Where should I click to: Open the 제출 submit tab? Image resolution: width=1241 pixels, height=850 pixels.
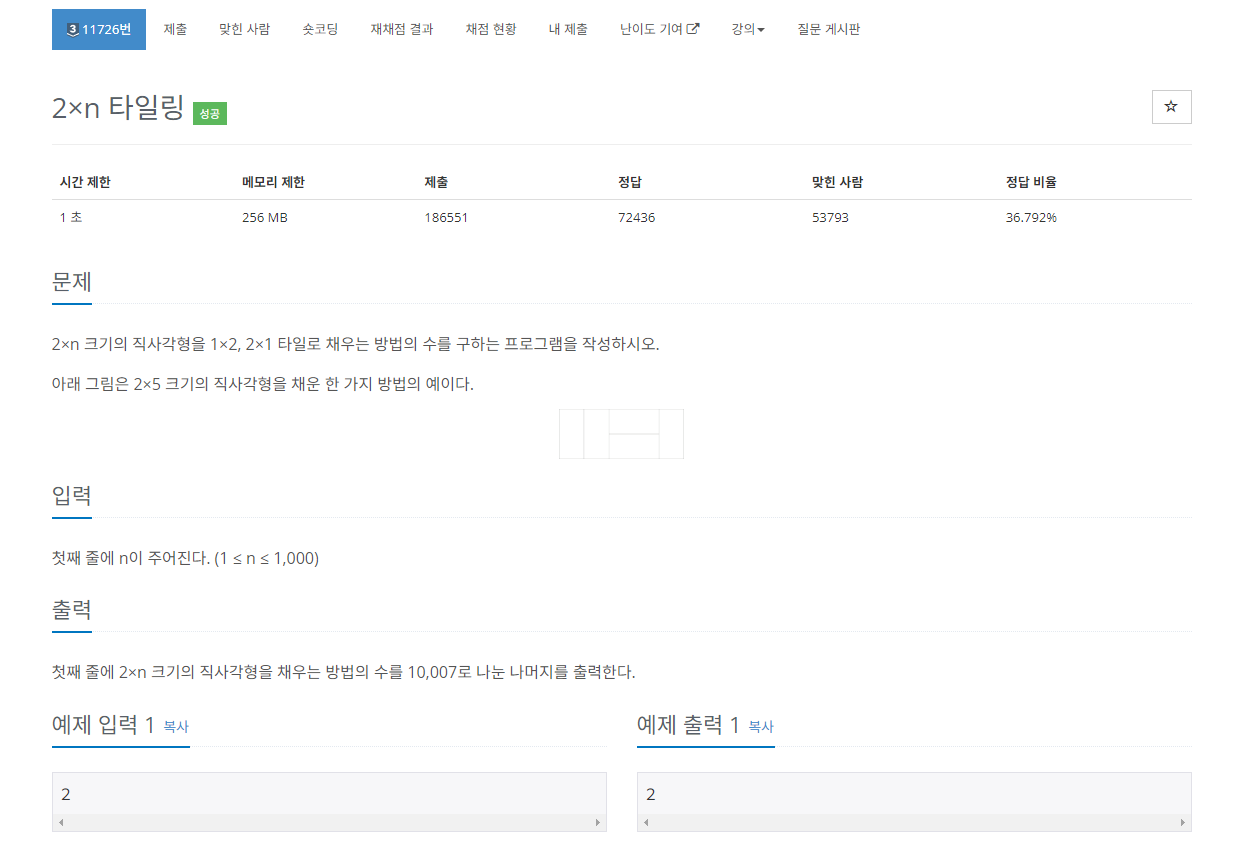[x=175, y=29]
